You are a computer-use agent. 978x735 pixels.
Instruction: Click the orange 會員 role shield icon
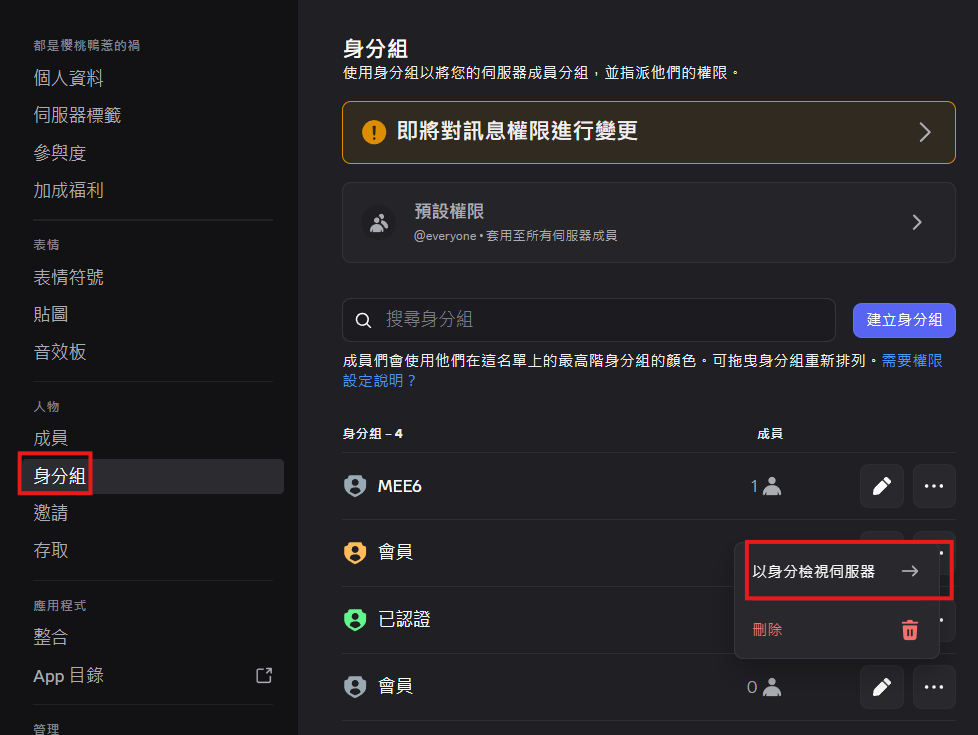coord(355,552)
